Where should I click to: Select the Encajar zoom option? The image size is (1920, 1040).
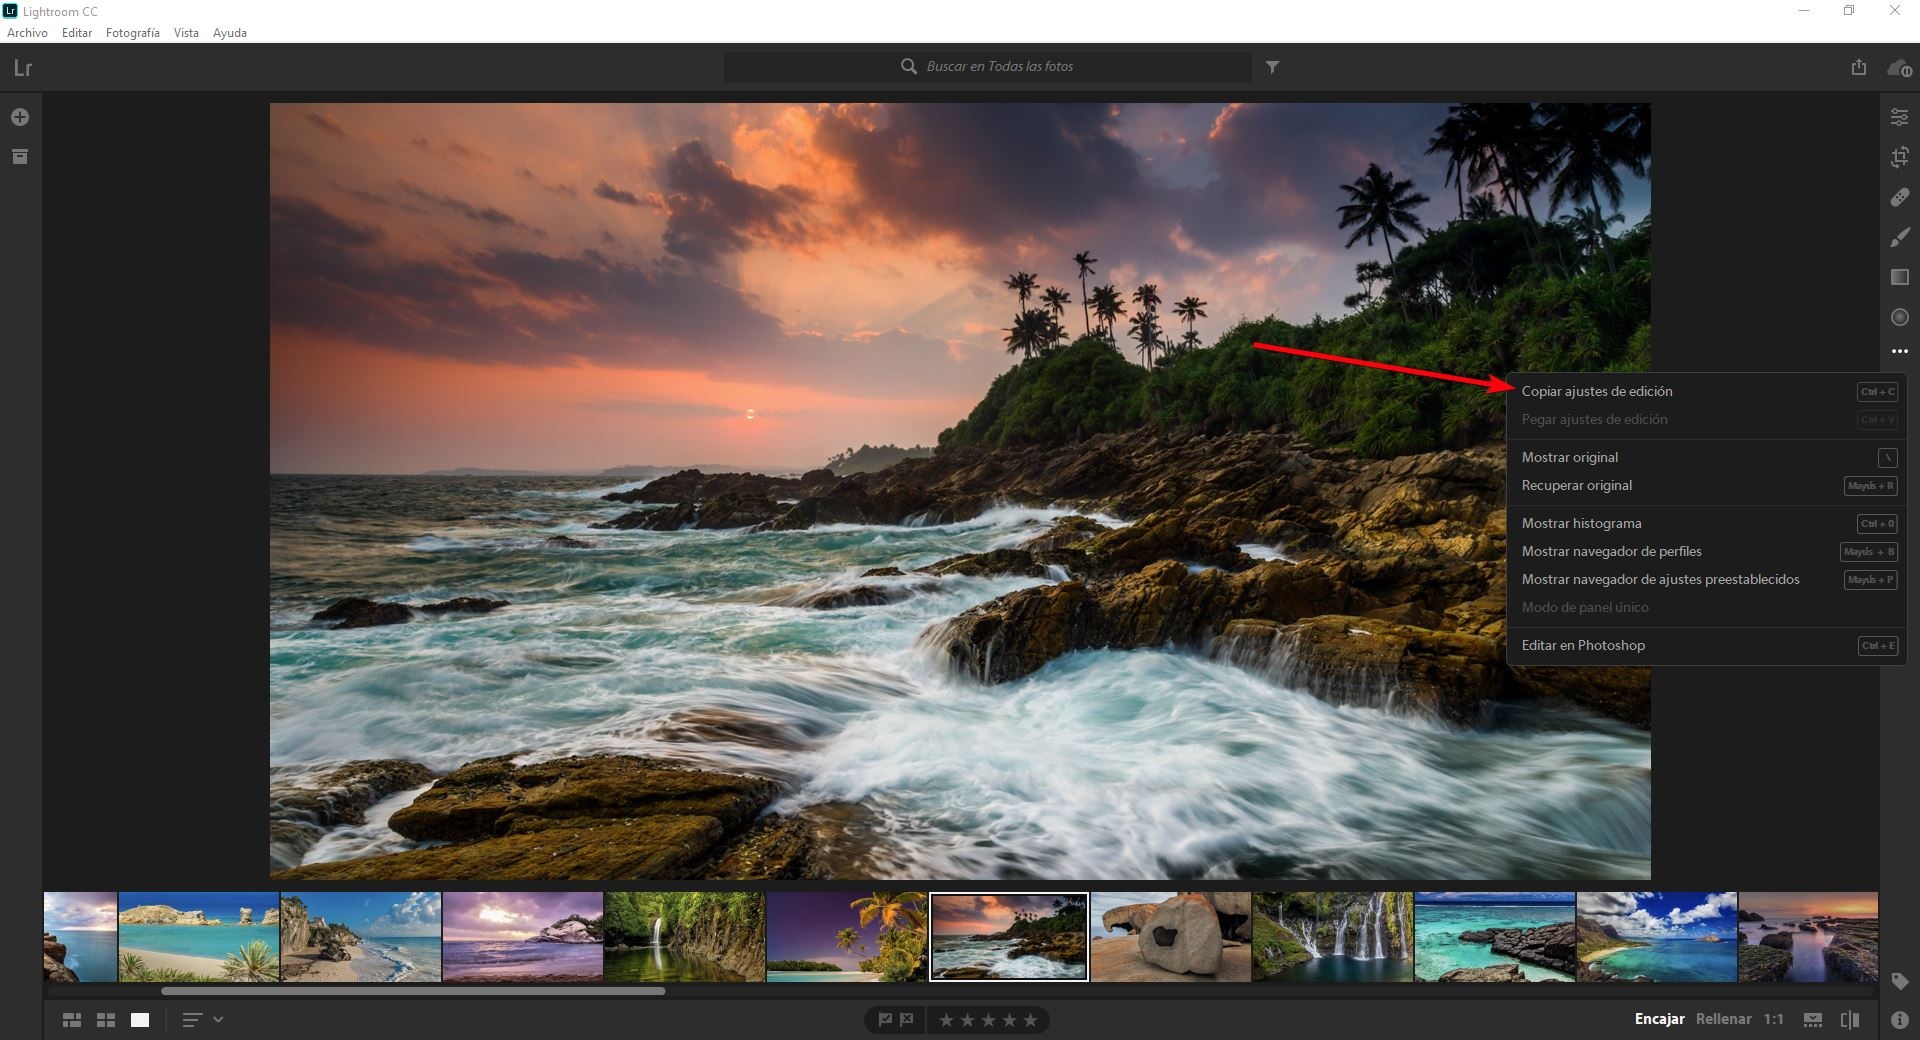(x=1659, y=1020)
